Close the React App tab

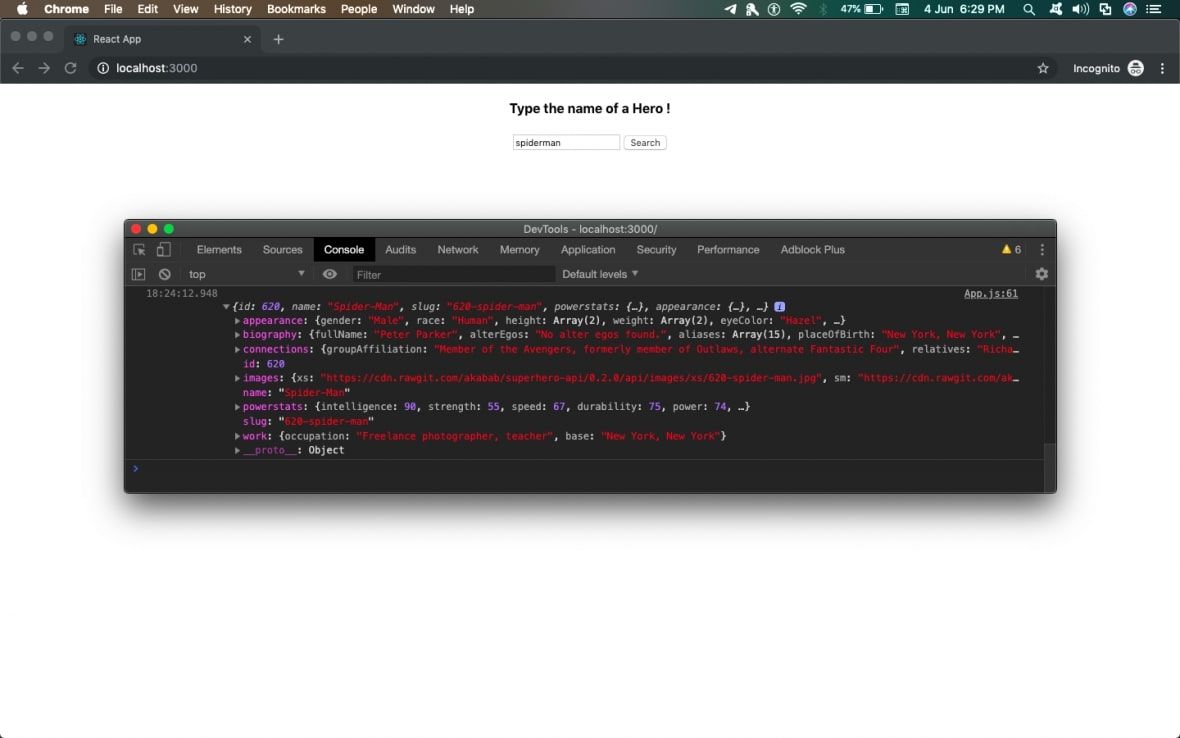[x=248, y=39]
